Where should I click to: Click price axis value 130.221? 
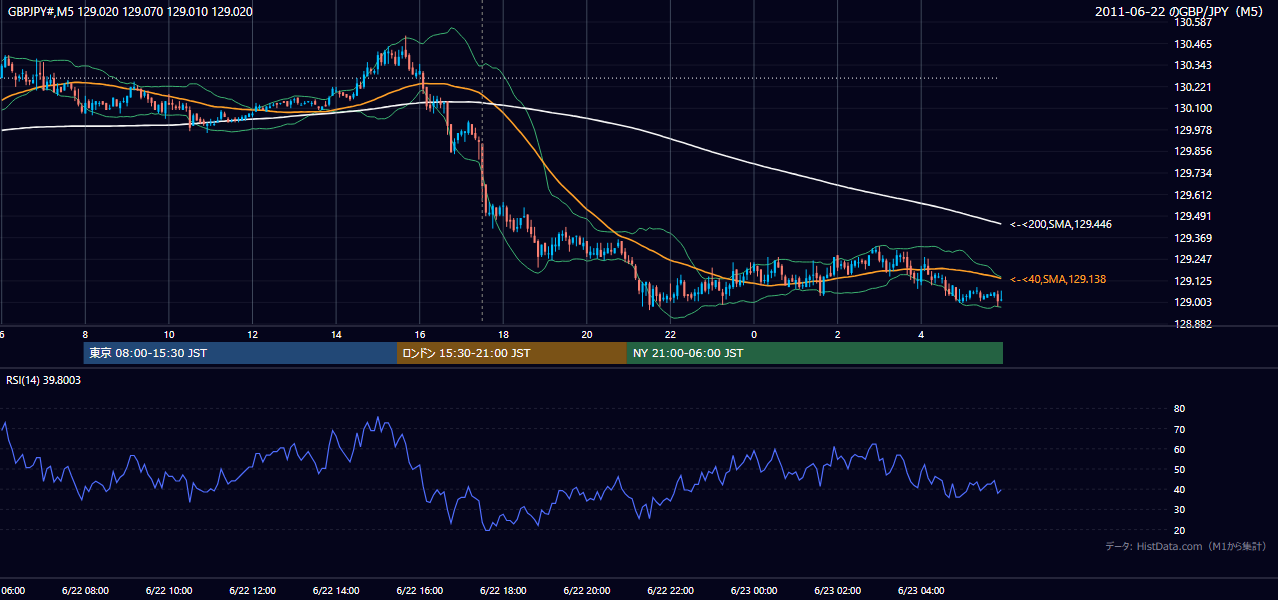[x=1193, y=87]
